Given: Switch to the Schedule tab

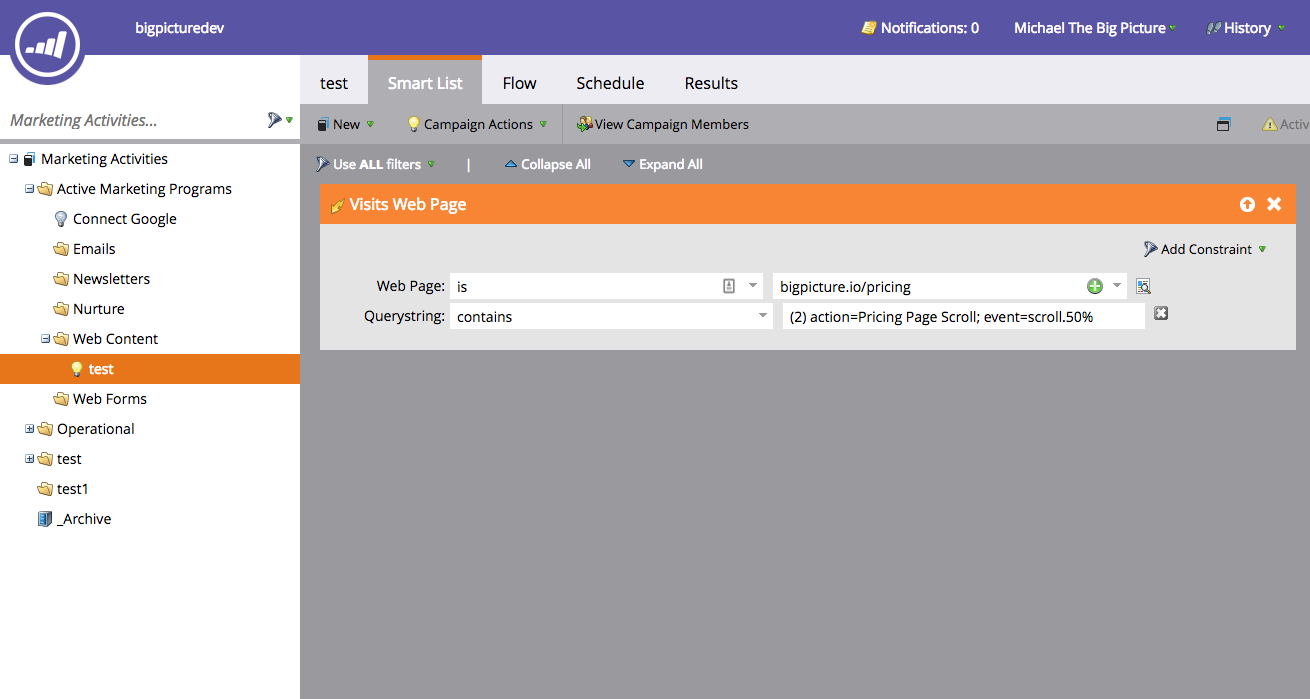Looking at the screenshot, I should (610, 83).
